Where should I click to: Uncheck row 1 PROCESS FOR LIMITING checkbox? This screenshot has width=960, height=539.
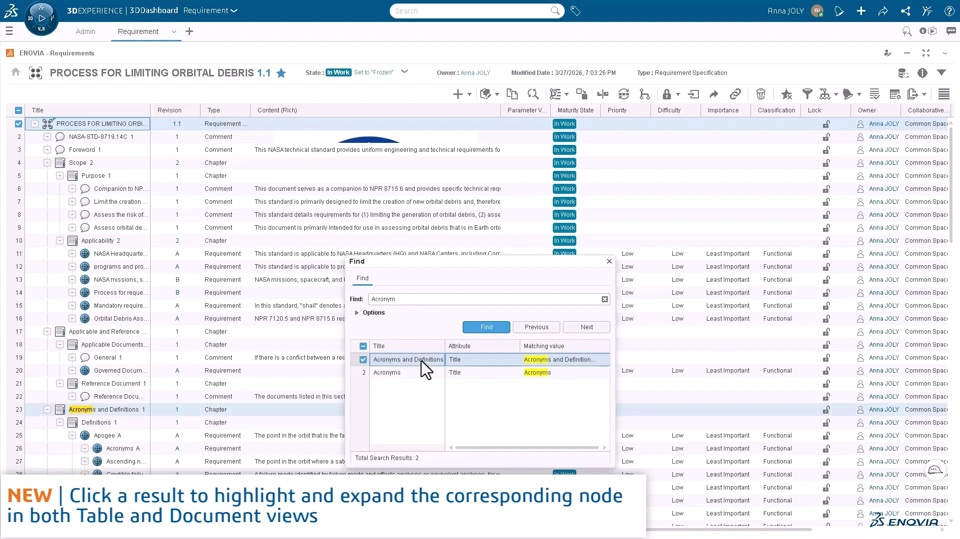(18, 124)
